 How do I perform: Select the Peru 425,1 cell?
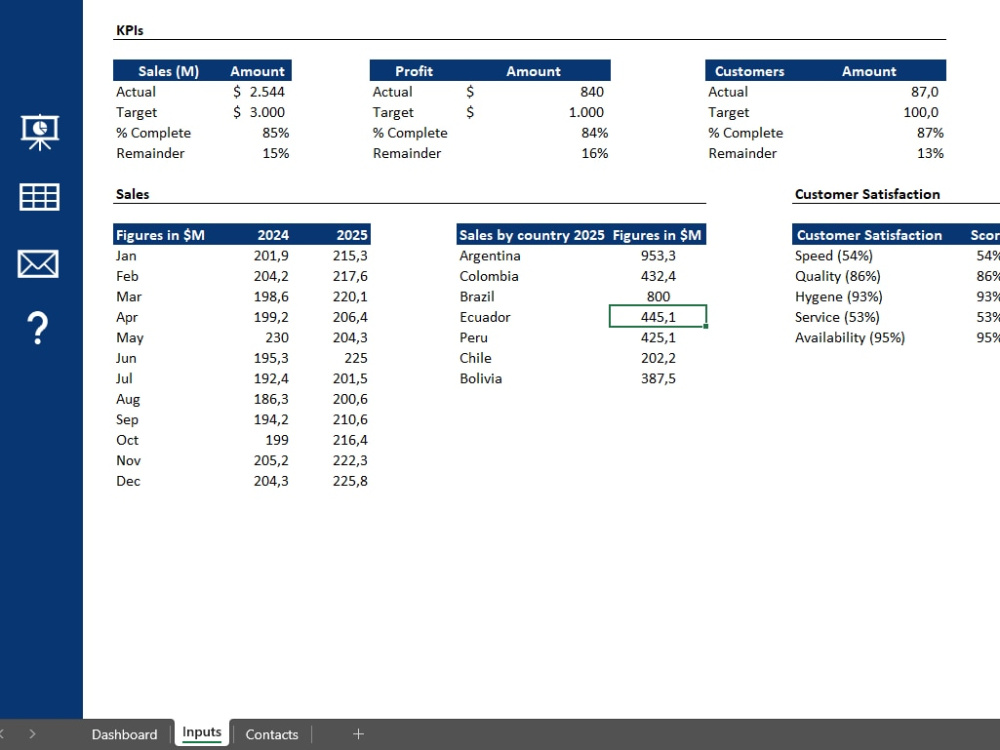(x=658, y=337)
